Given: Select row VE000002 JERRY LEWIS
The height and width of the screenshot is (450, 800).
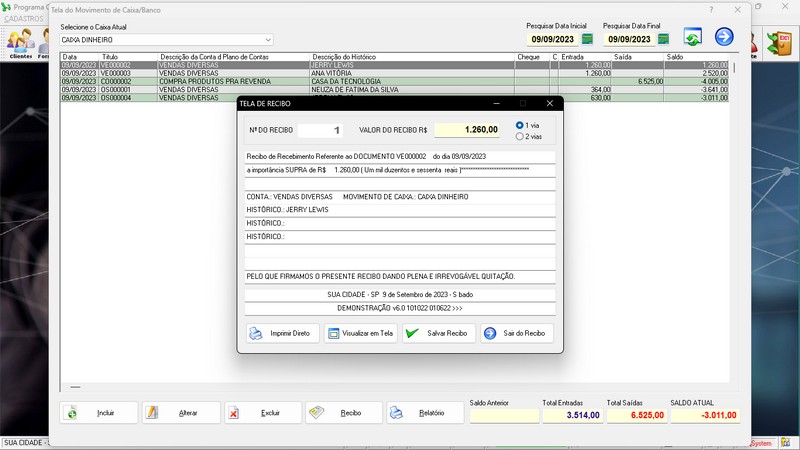Looking at the screenshot, I should pos(394,65).
